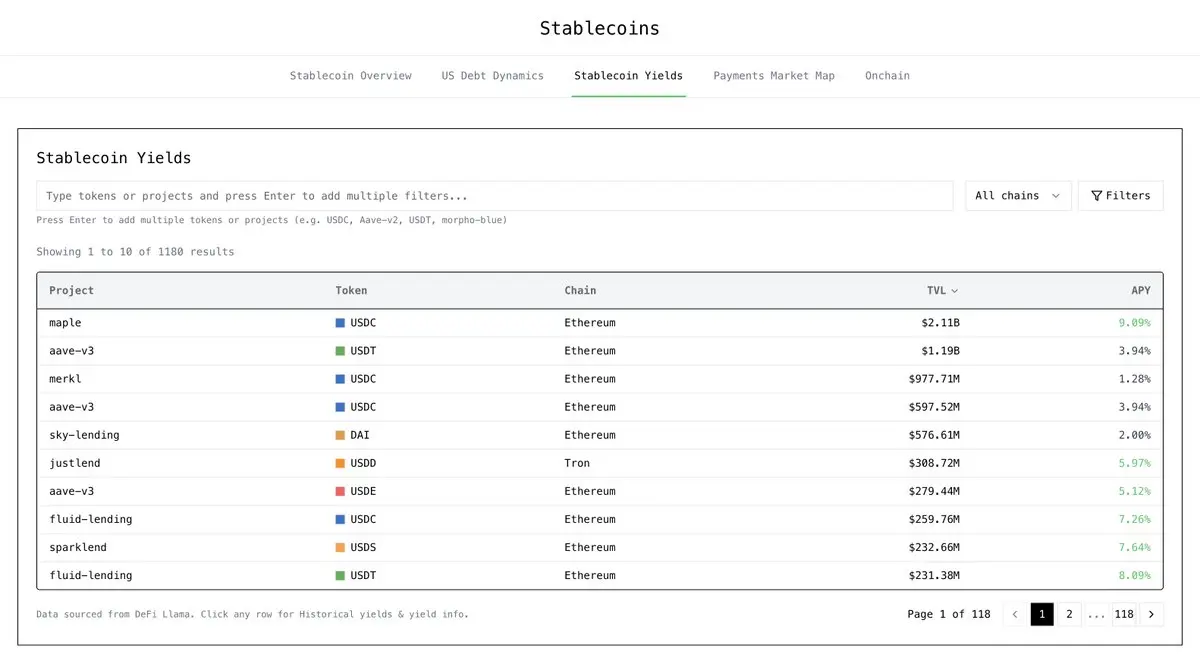Go to page 2
The width and height of the screenshot is (1200, 661).
tap(1069, 614)
